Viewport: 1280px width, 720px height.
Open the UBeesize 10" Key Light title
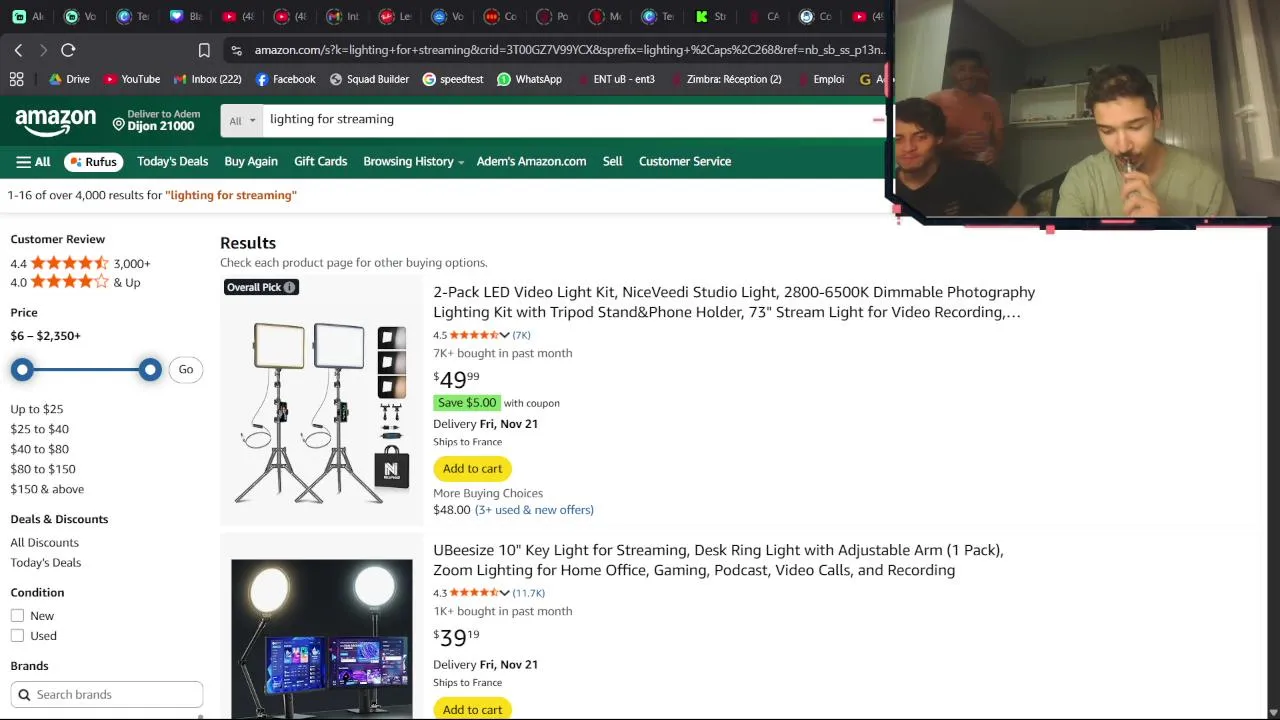point(718,560)
